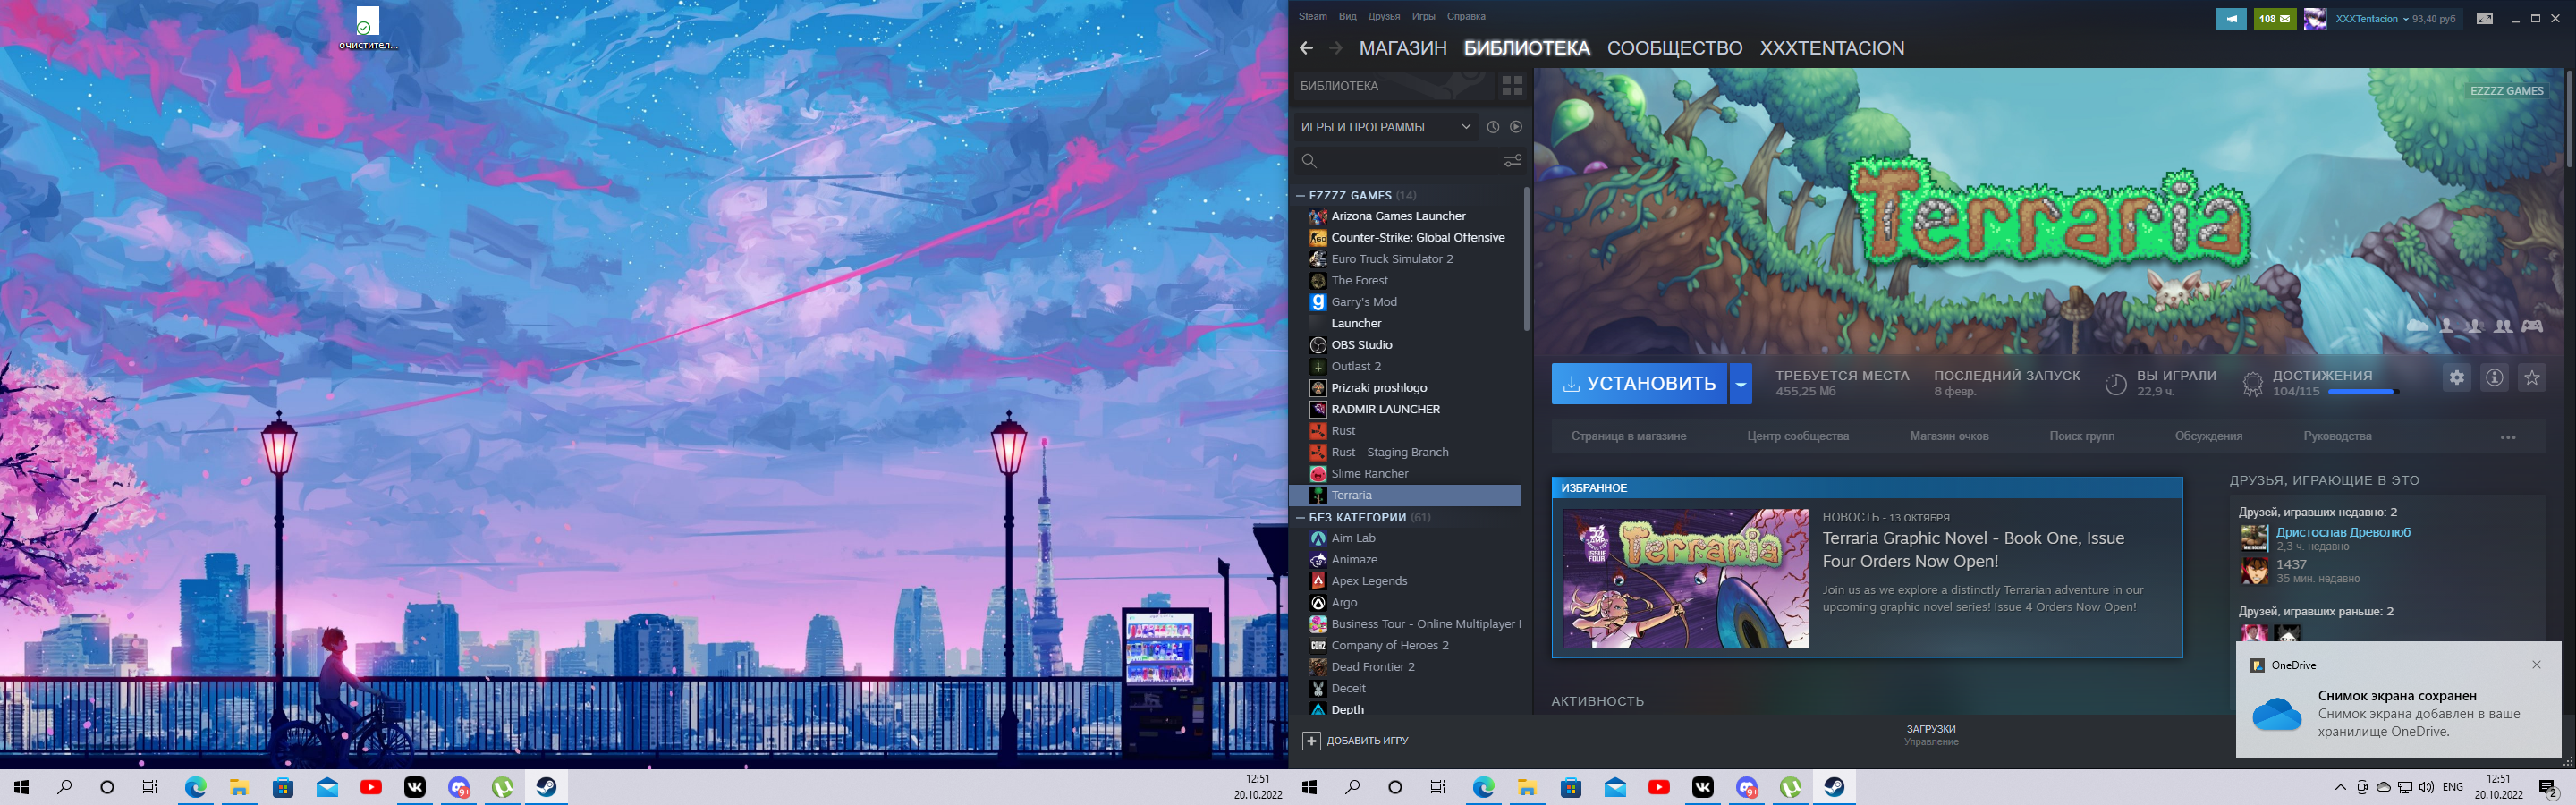The height and width of the screenshot is (805, 2576).
Task: Open the library grid collections view icon
Action: click(x=1512, y=86)
